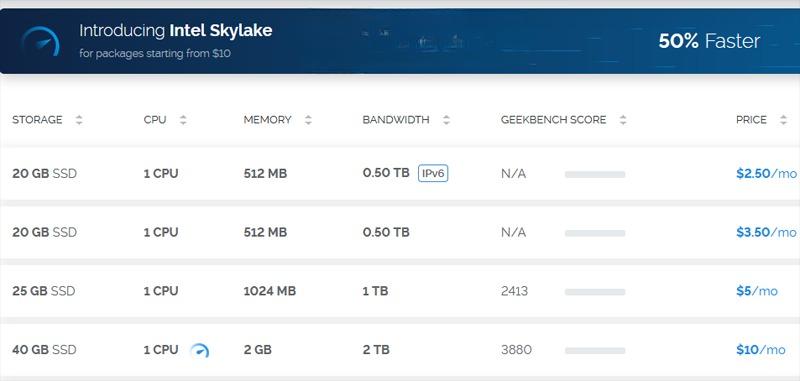
Task: Click the 3880 Geekbench score
Action: pyautogui.click(x=516, y=350)
